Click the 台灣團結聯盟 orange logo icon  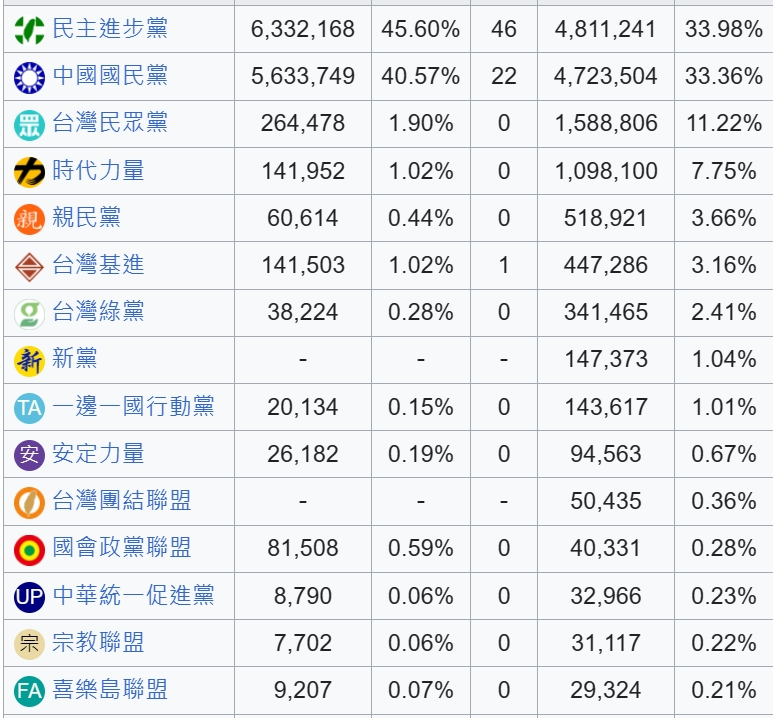click(x=30, y=503)
